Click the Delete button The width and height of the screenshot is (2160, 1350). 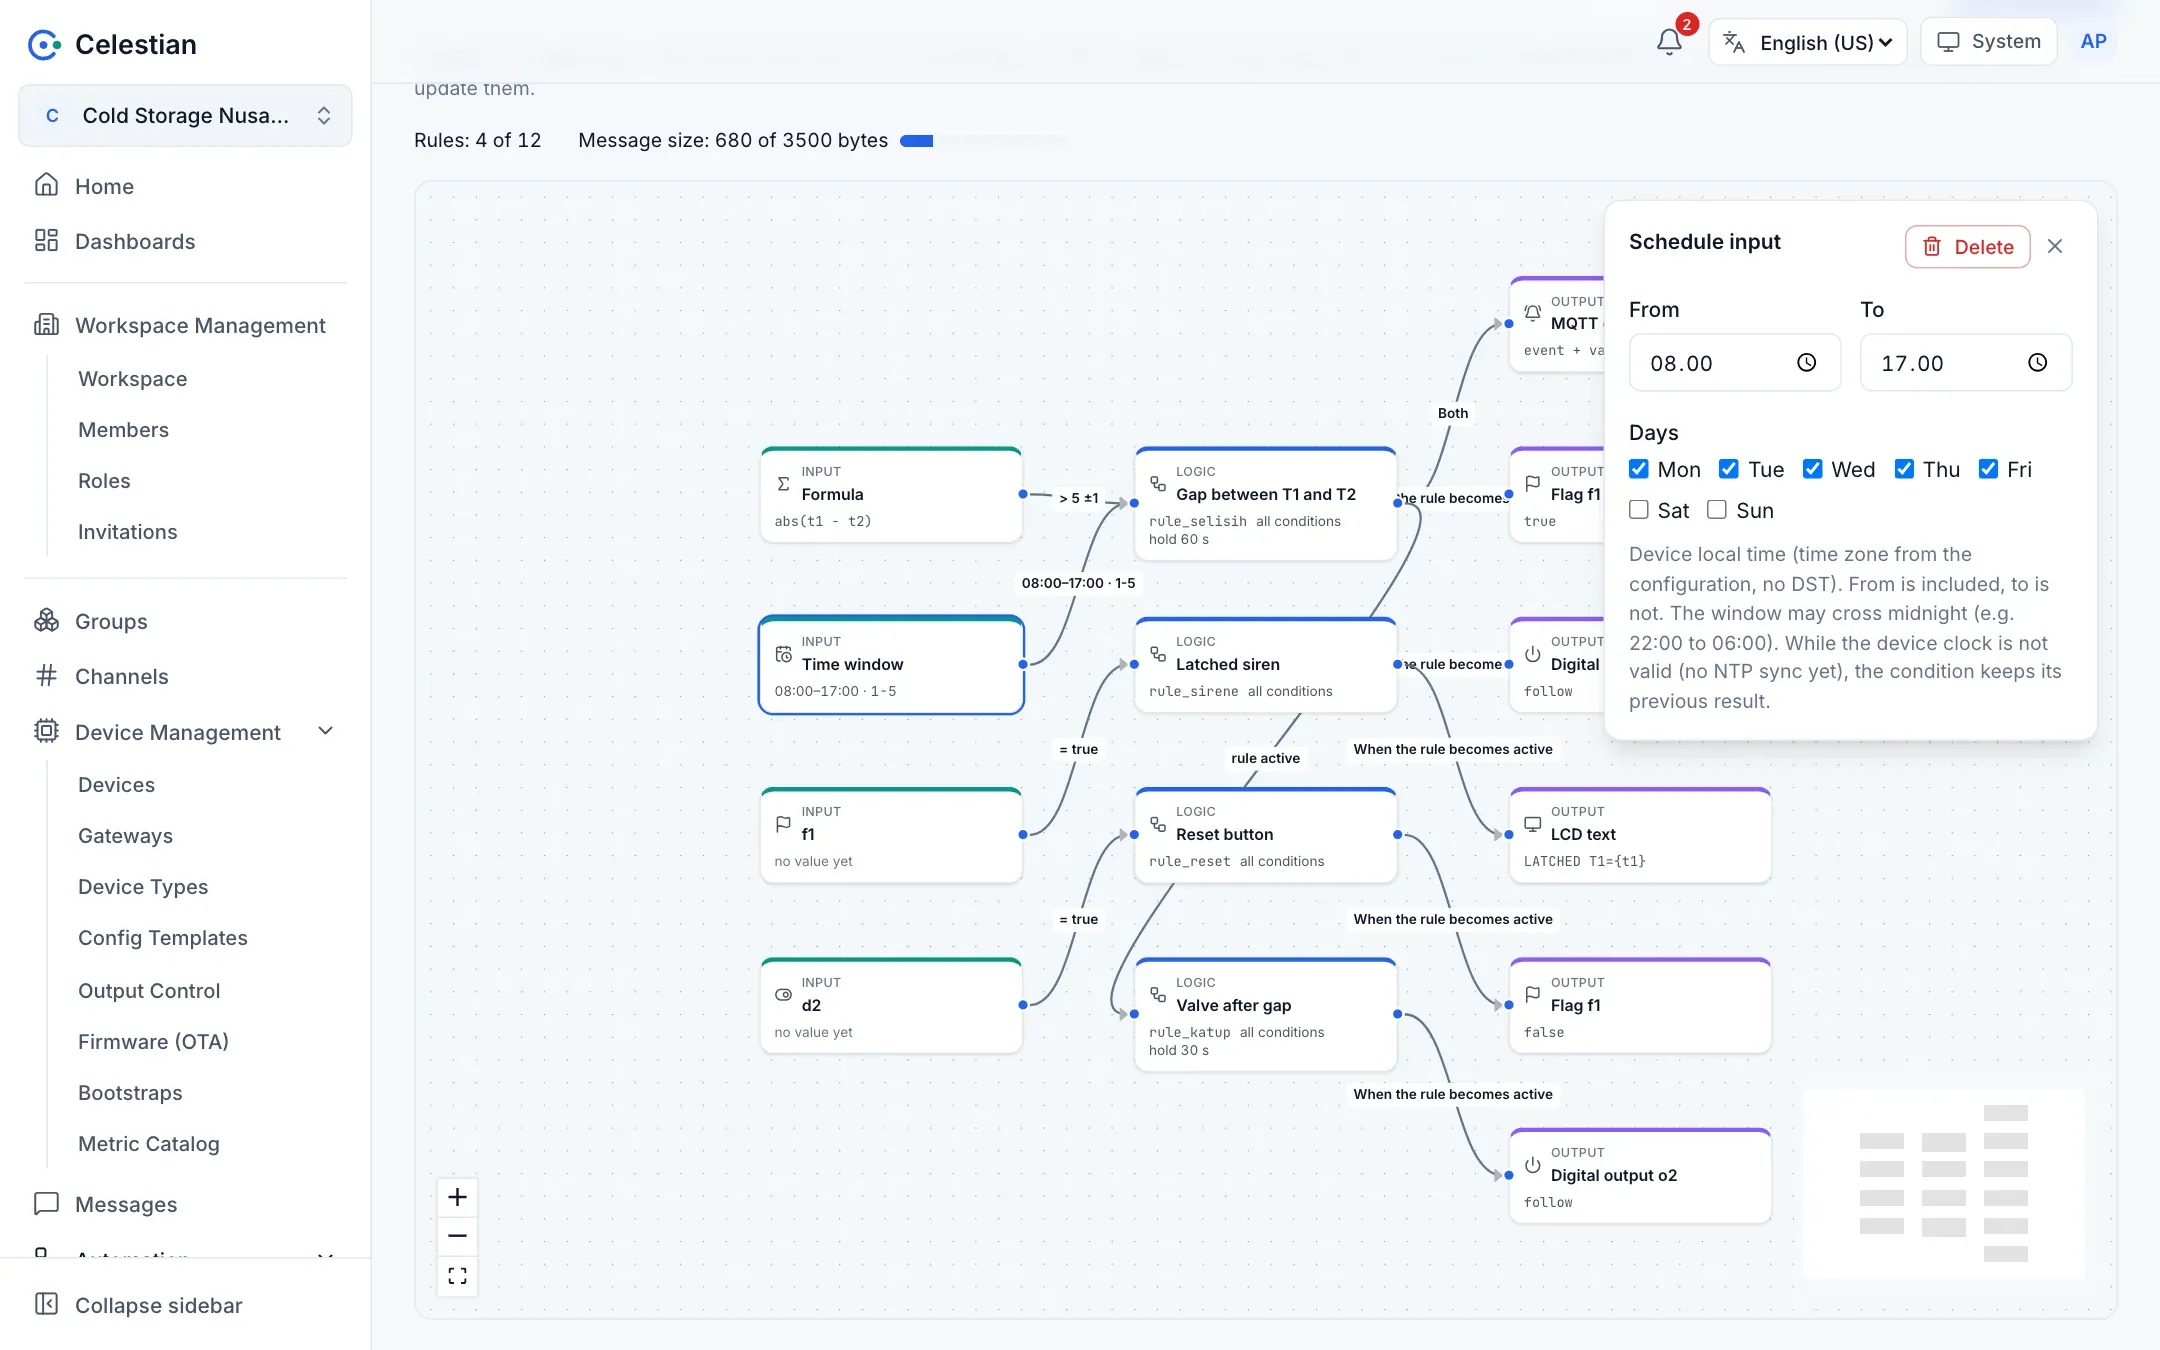pos(1967,247)
